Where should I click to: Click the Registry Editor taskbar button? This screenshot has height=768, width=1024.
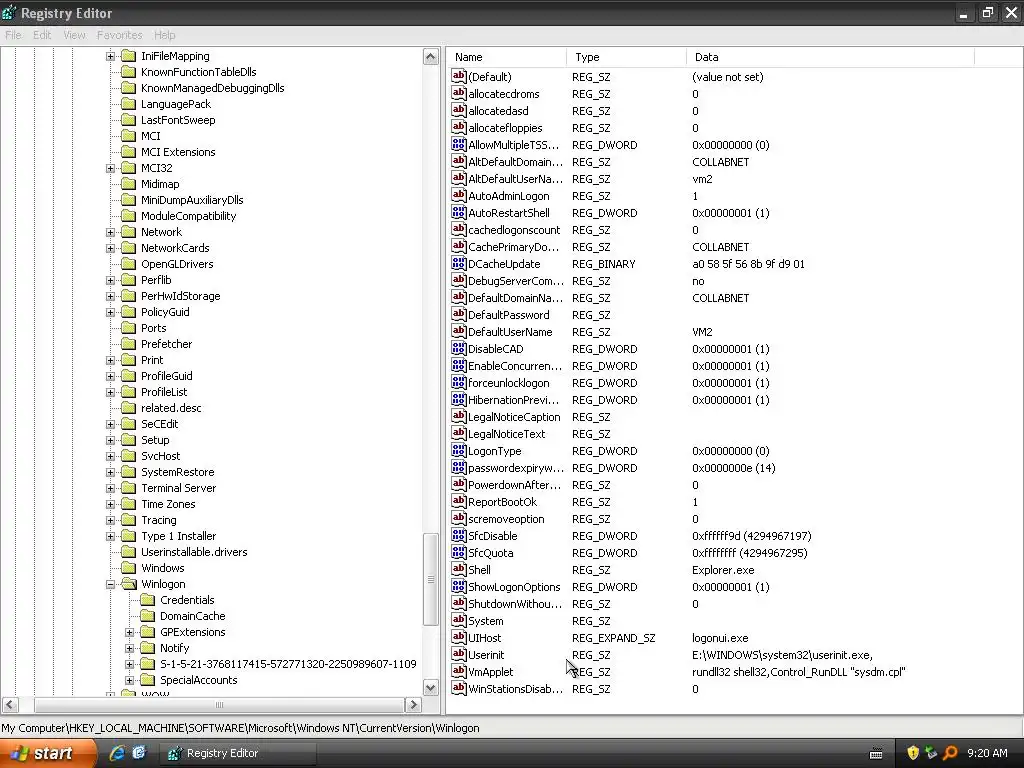(x=238, y=753)
